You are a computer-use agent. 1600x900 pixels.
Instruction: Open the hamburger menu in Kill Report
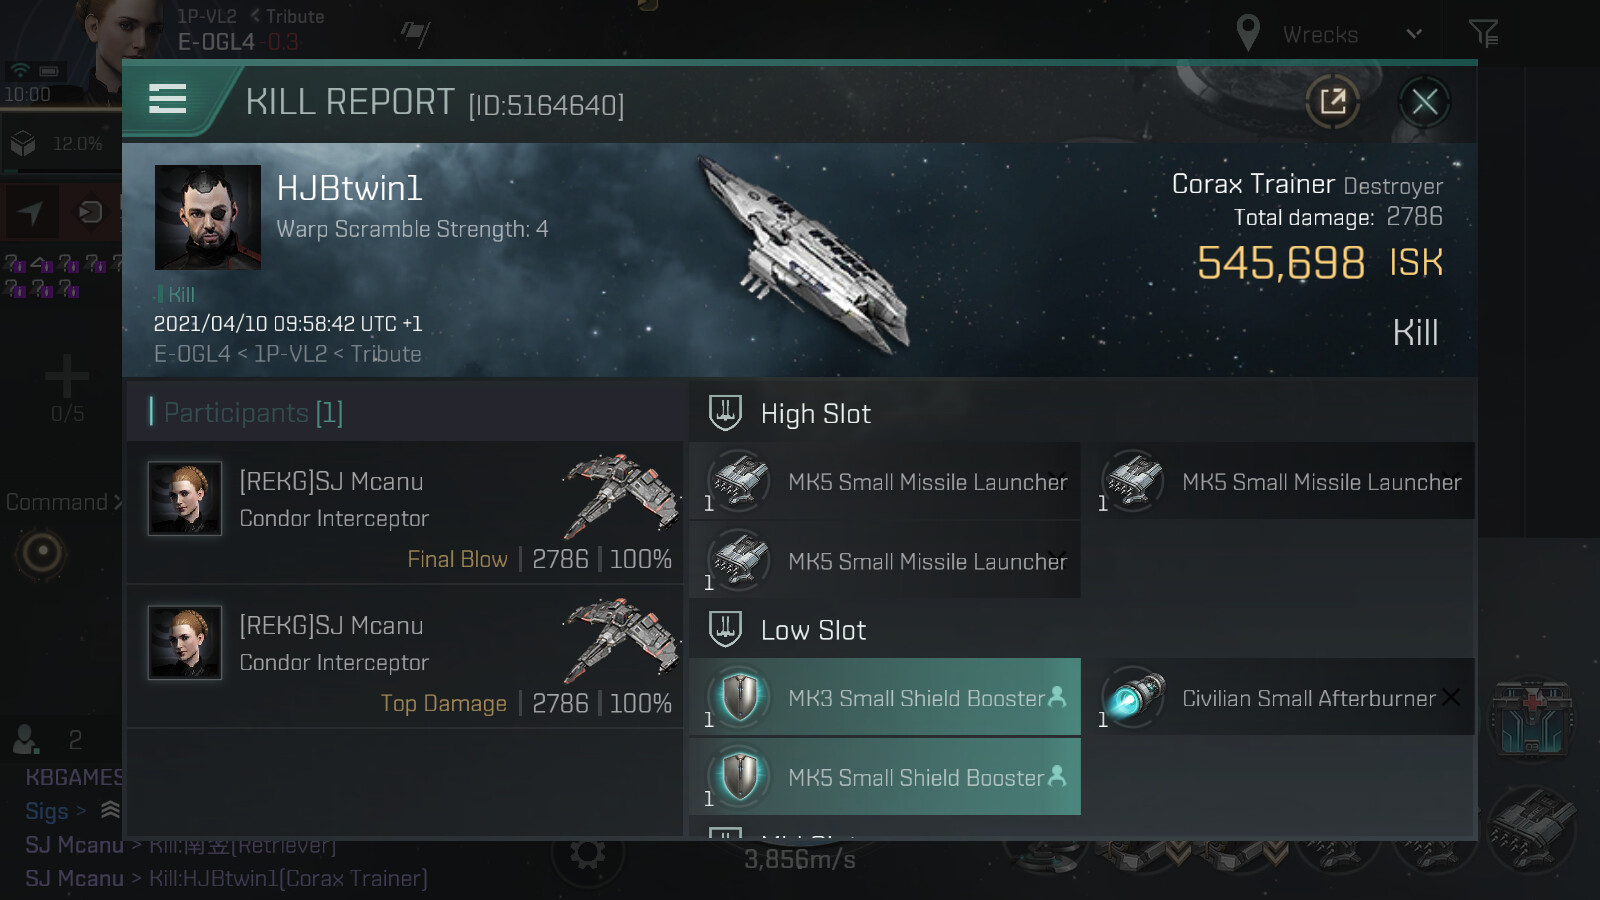point(167,99)
